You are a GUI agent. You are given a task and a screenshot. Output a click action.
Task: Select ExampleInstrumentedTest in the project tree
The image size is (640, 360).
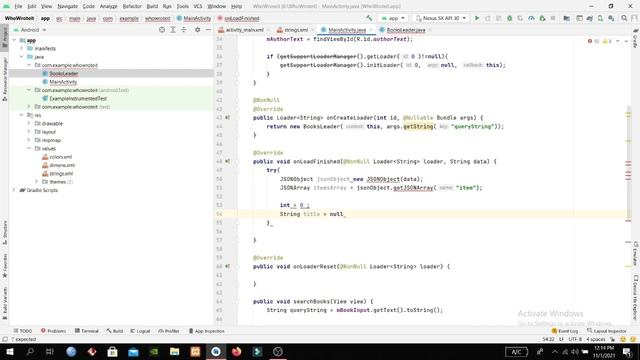coord(78,98)
